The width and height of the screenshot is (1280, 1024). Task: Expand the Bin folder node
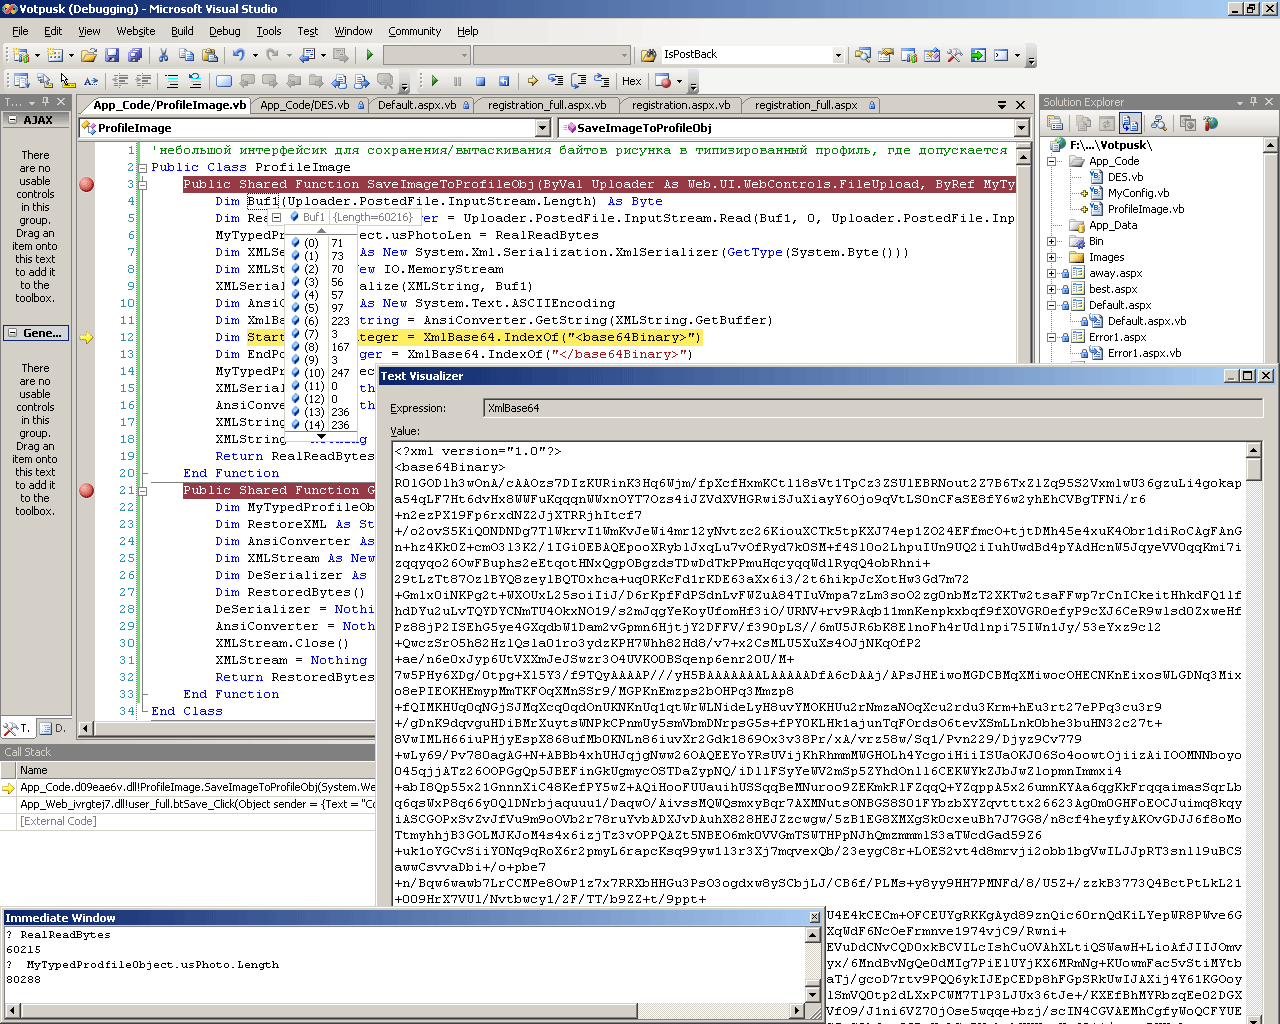pos(1052,241)
